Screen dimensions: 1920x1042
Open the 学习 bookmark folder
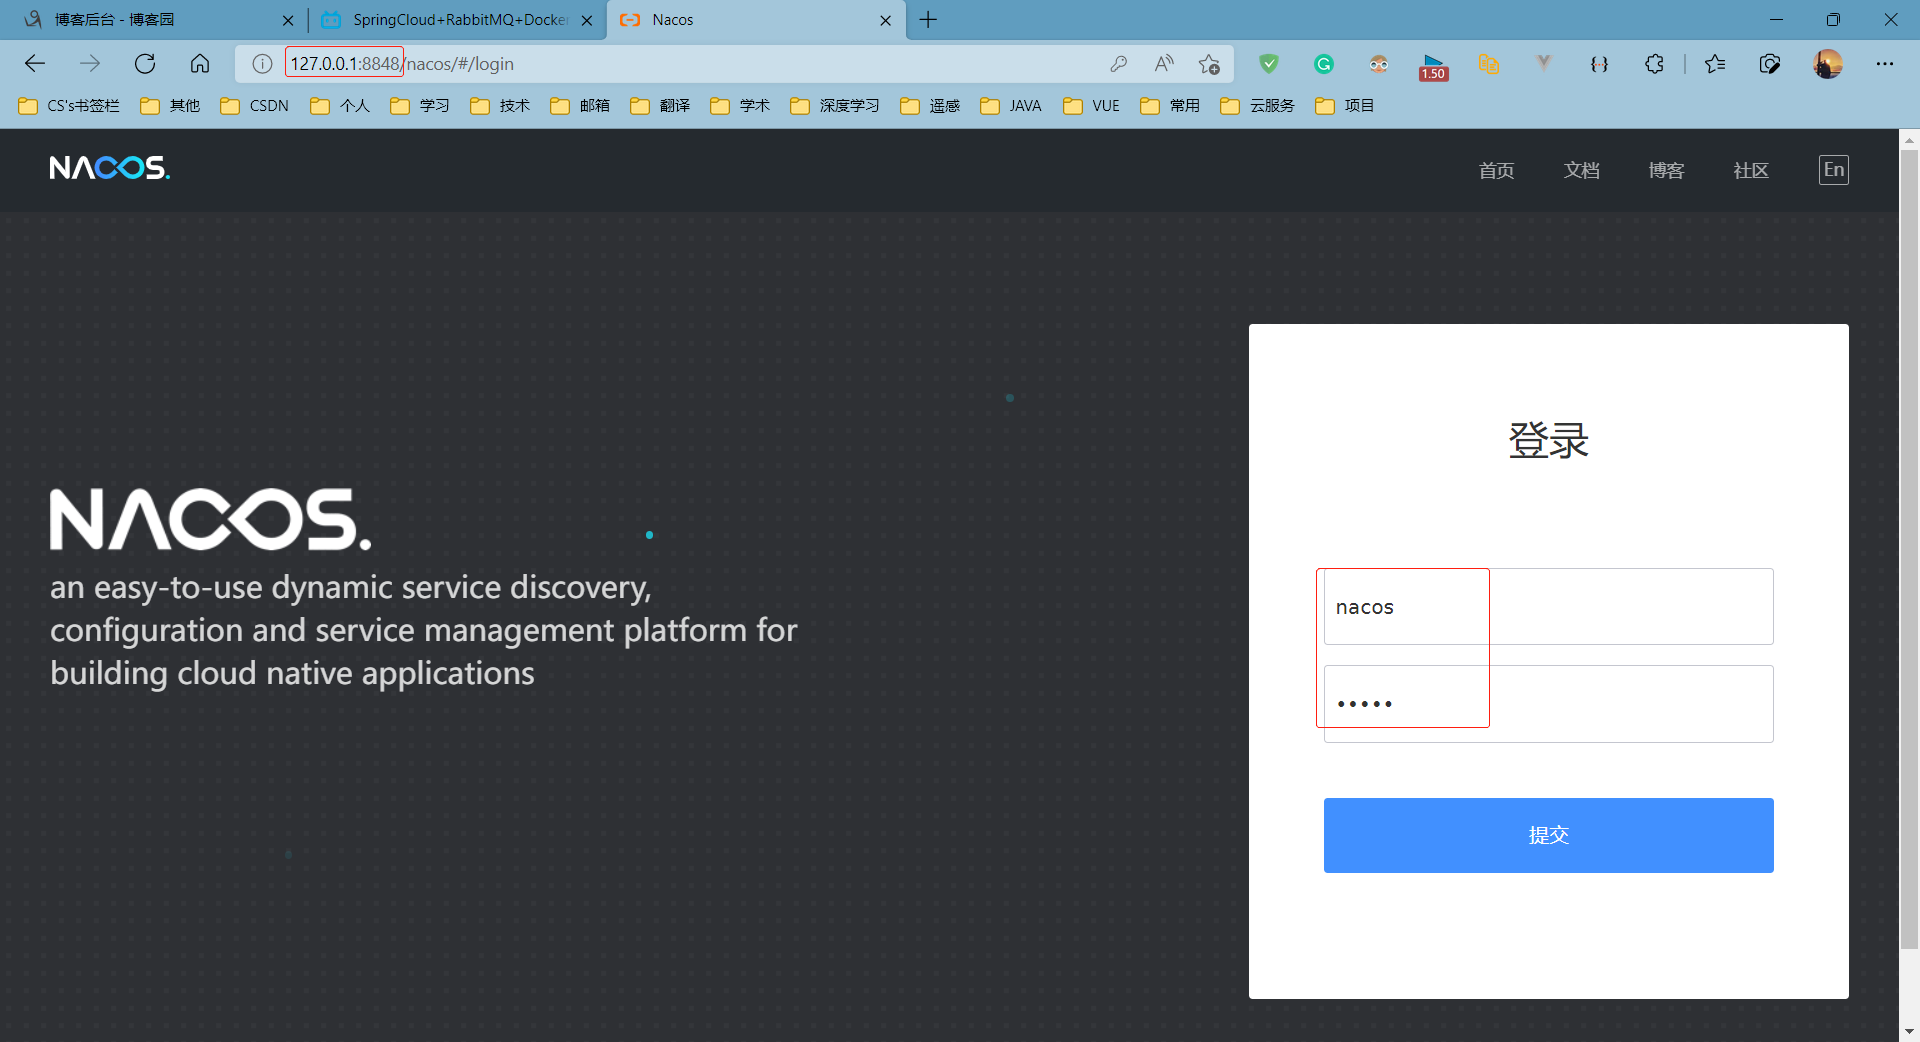tap(421, 106)
